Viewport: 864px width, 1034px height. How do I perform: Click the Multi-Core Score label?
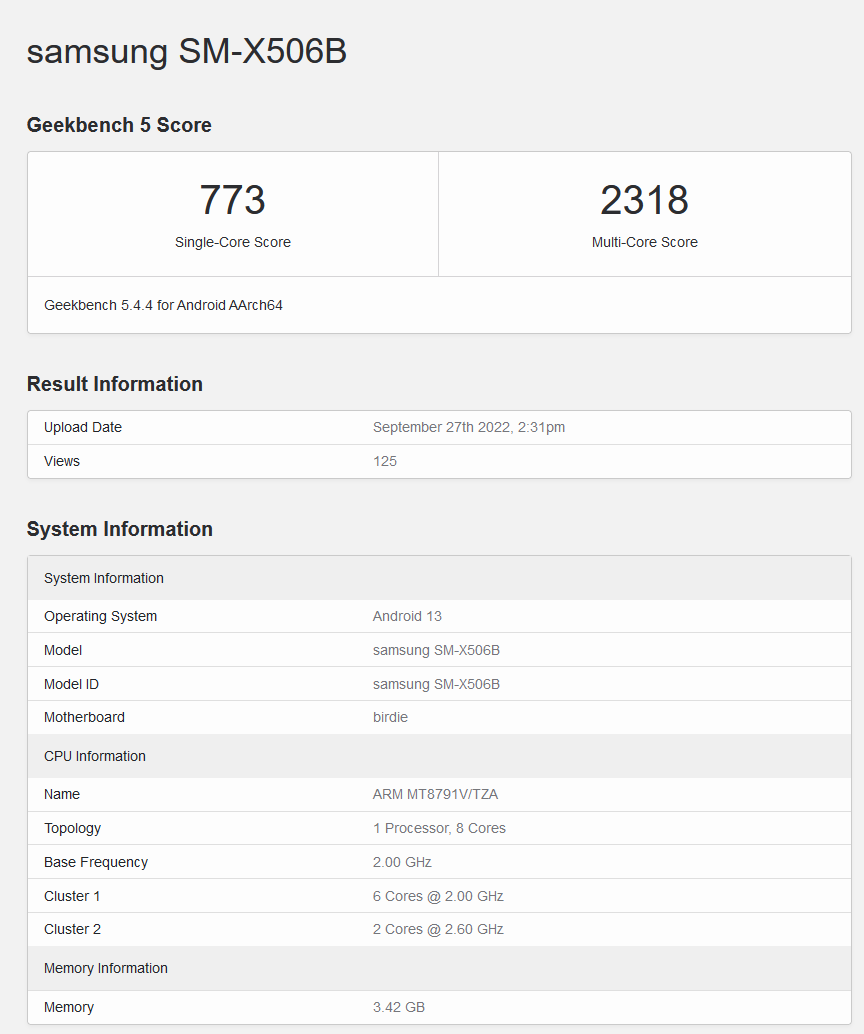pyautogui.click(x=644, y=242)
